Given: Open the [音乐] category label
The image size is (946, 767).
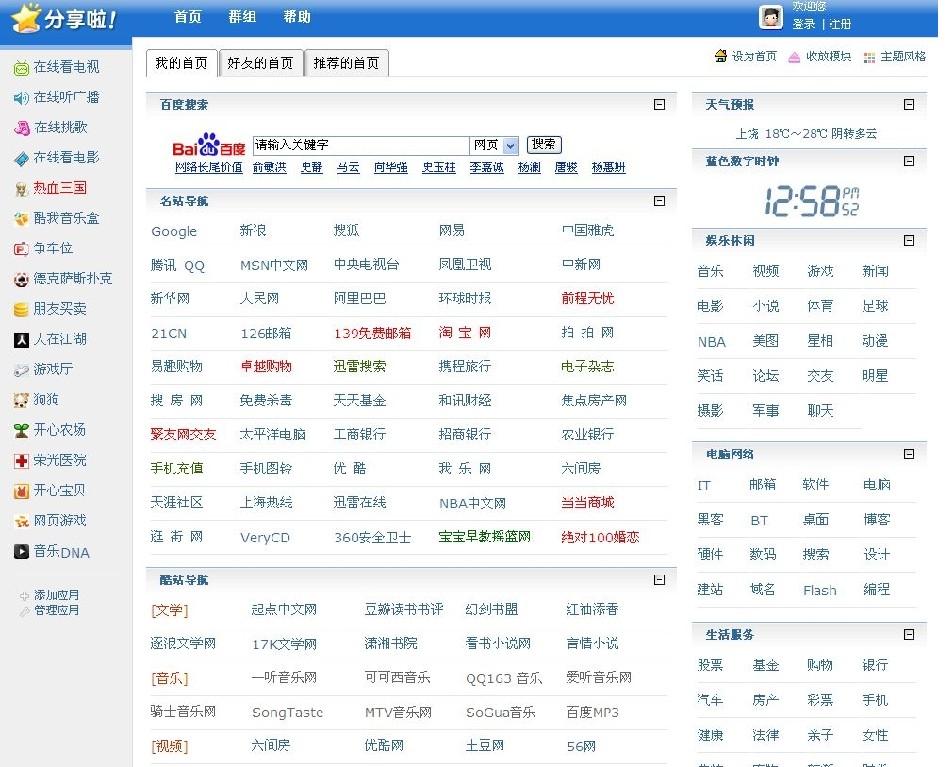Looking at the screenshot, I should click(170, 679).
